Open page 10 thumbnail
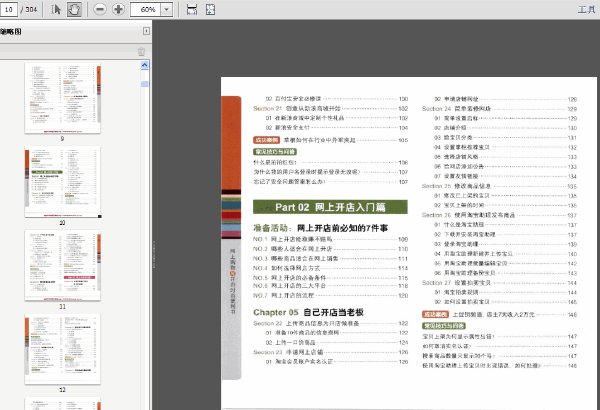Viewport: 600px width, 410px height. (63, 182)
